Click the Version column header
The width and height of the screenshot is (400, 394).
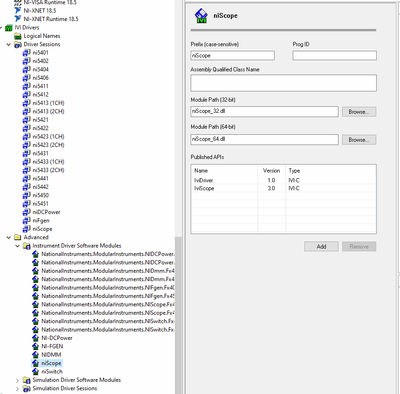pyautogui.click(x=271, y=171)
